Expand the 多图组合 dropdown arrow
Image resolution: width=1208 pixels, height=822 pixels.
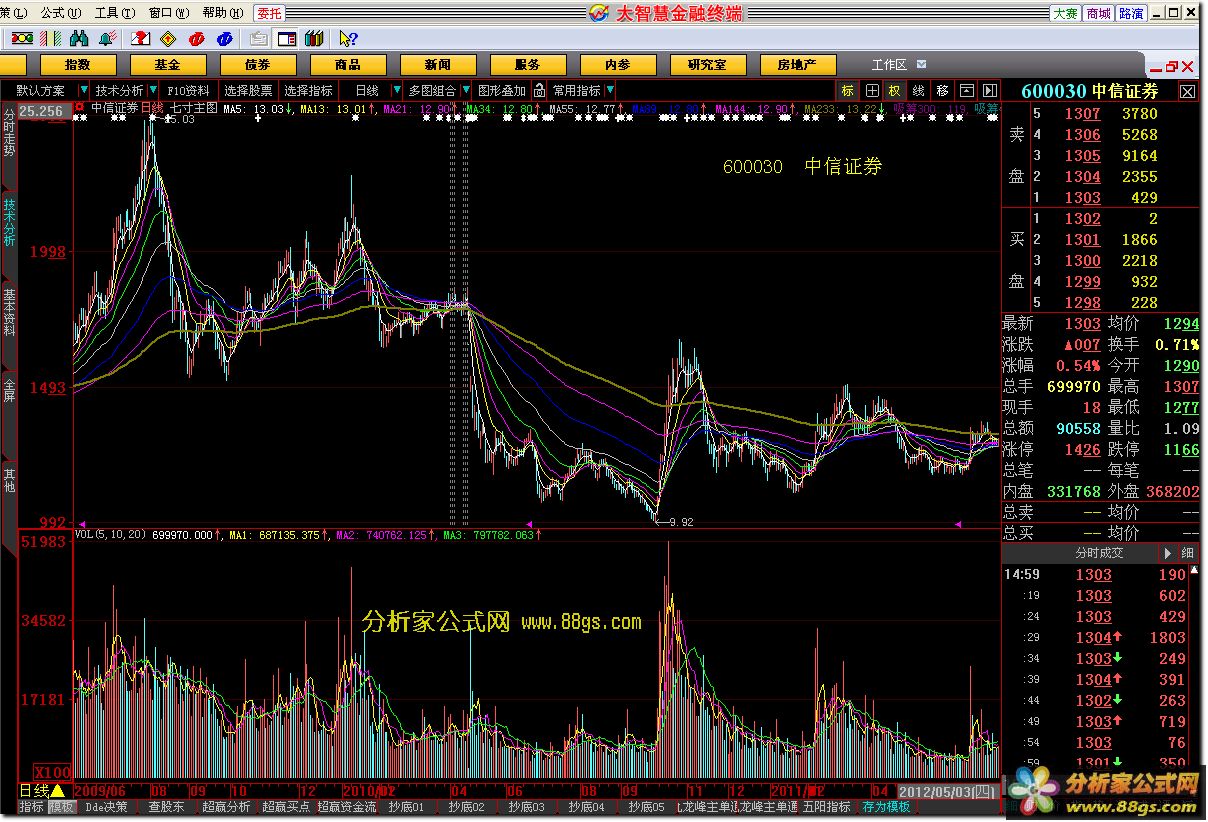point(465,90)
